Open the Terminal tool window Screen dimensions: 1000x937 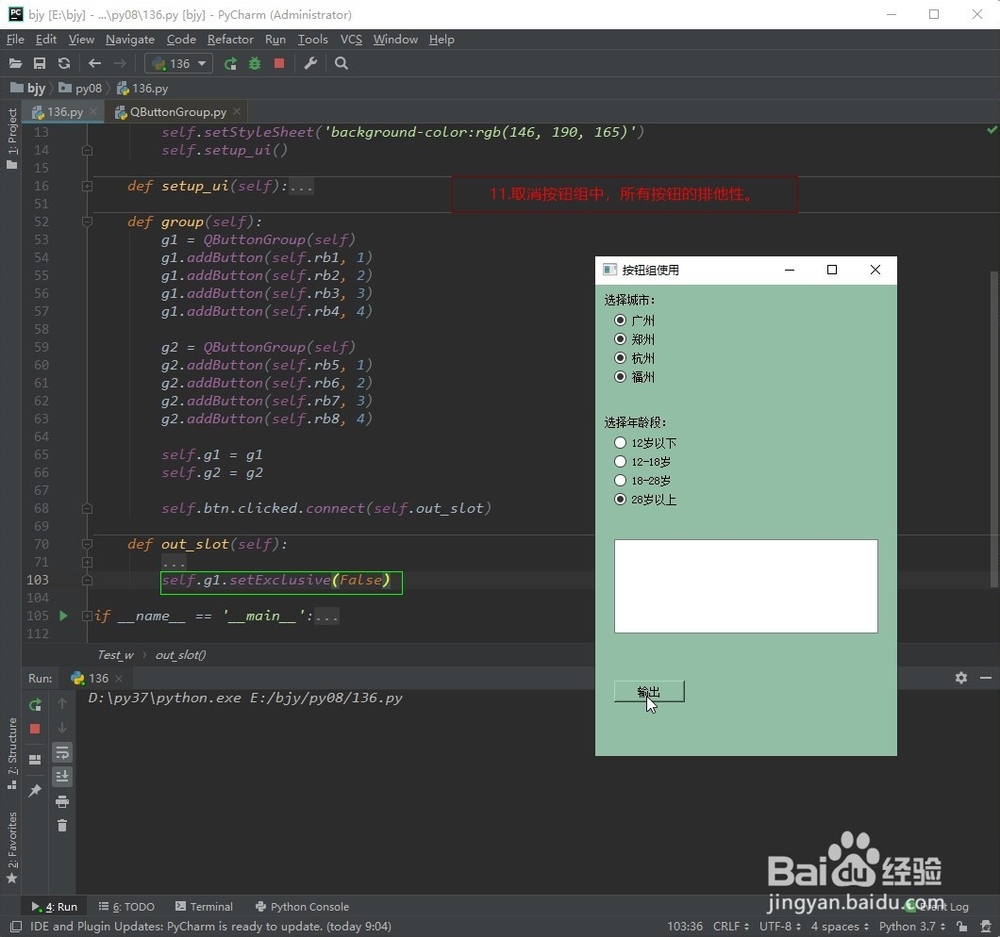coord(204,906)
